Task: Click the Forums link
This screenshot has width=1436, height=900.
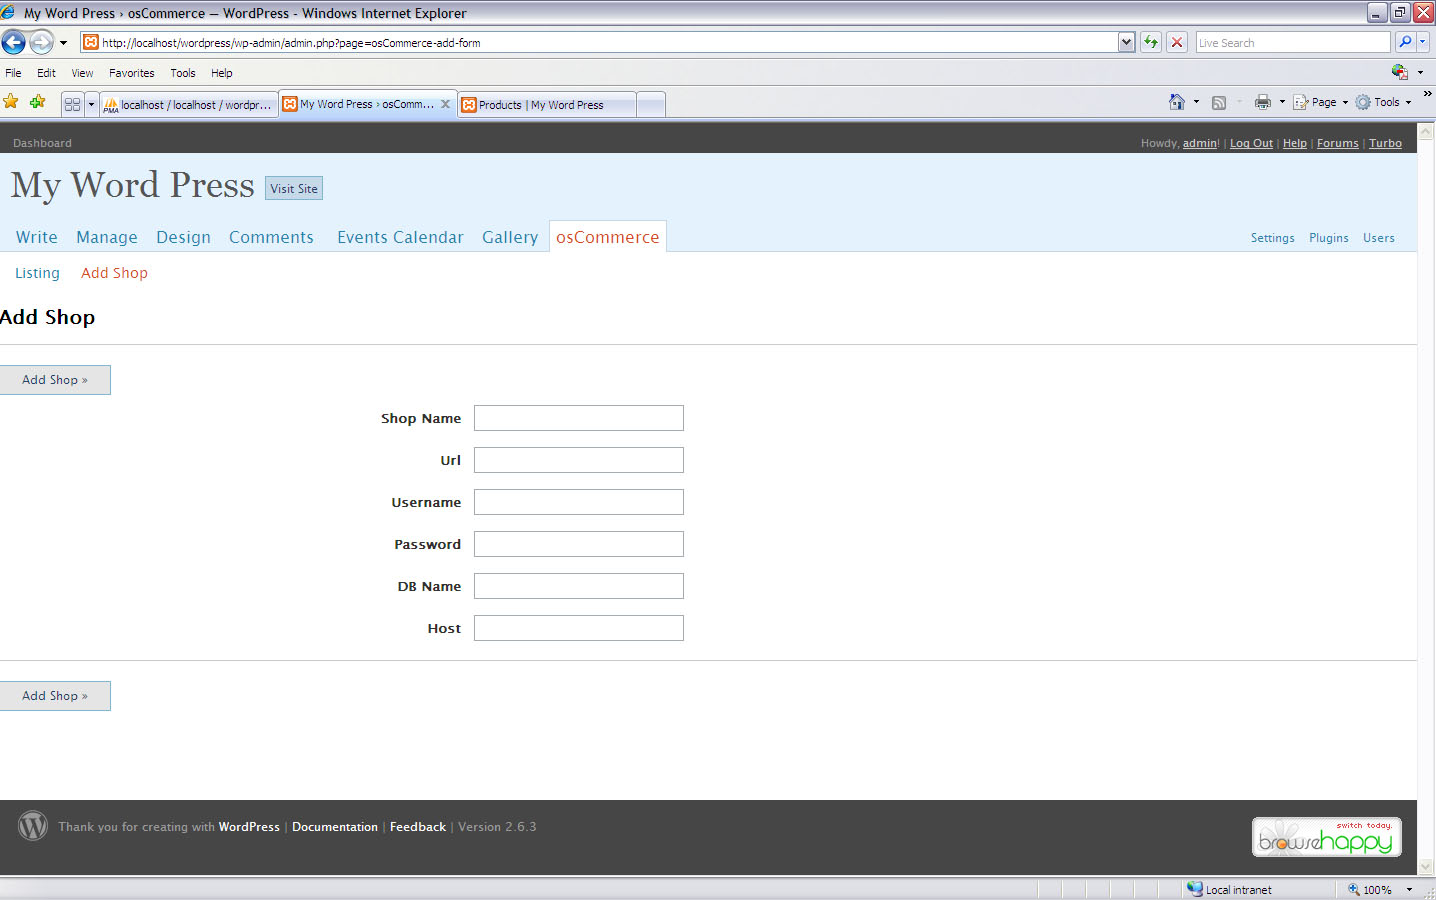Action: tap(1337, 143)
